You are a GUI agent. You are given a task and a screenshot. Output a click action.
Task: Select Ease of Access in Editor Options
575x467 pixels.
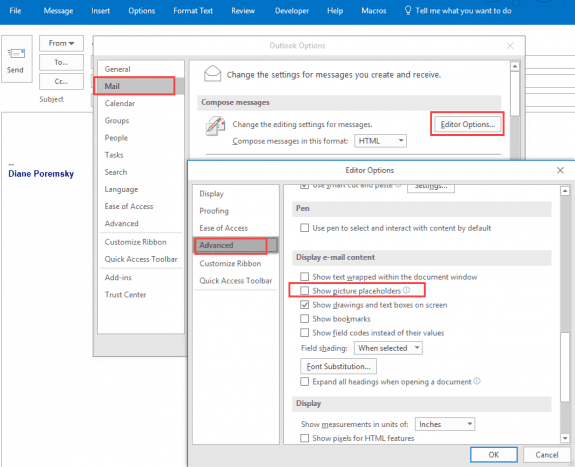(236, 228)
